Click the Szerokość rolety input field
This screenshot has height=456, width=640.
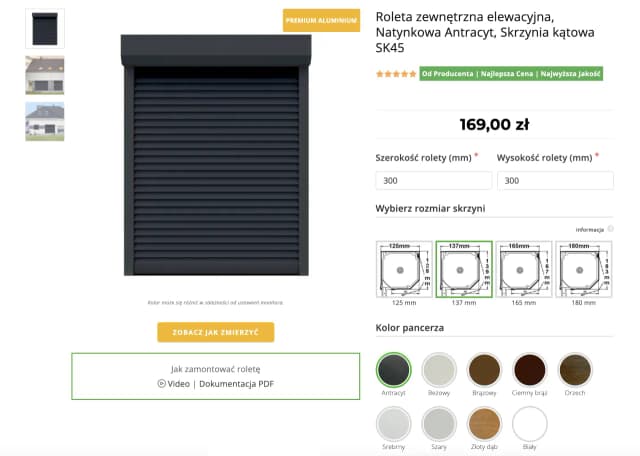tap(433, 181)
